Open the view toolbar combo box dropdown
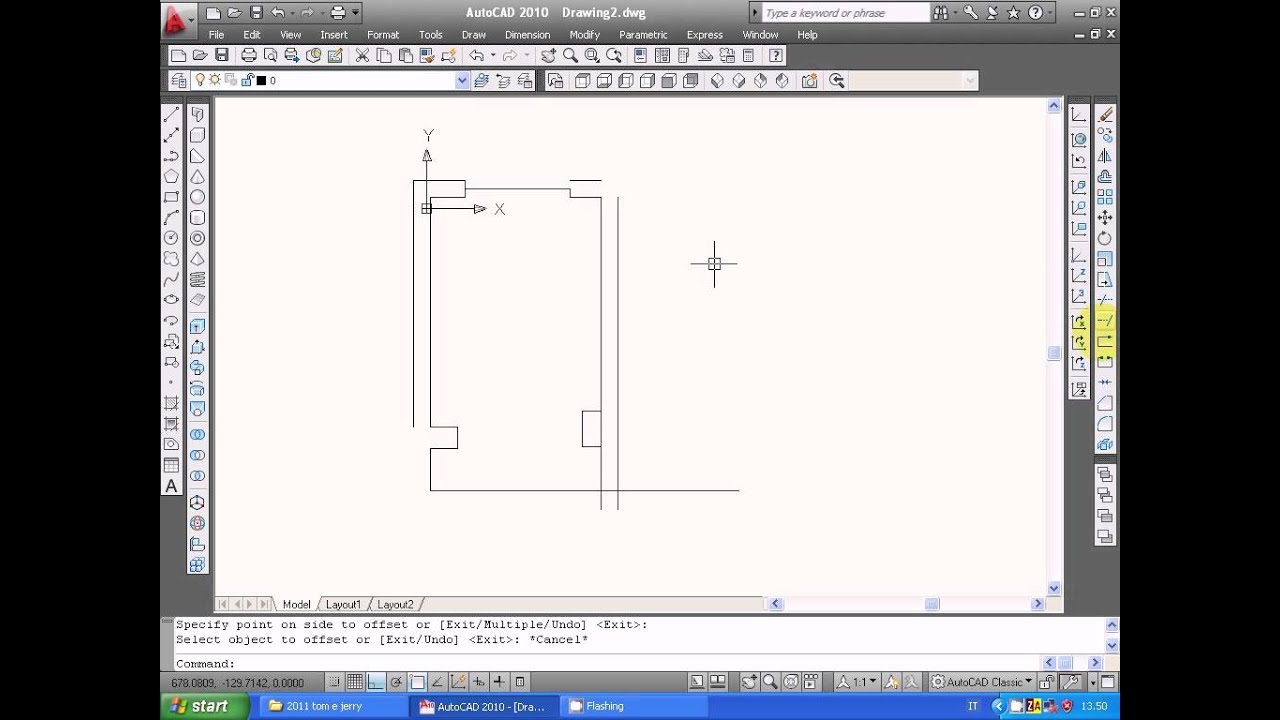The image size is (1280, 720). [x=969, y=81]
